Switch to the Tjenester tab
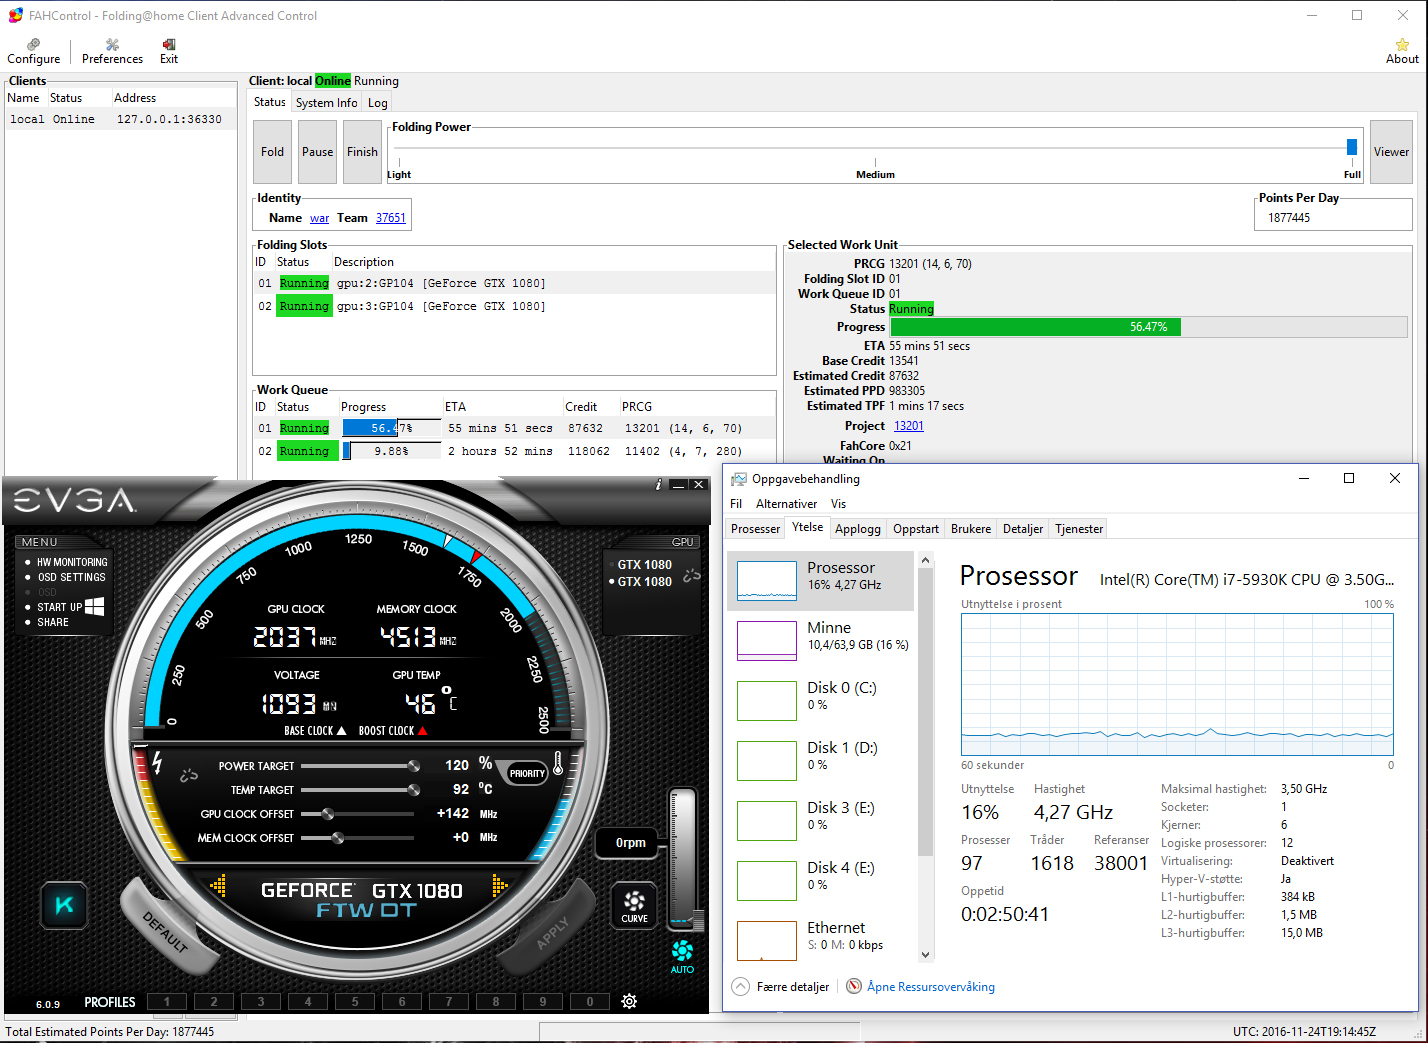Screen dimensions: 1428x1043 click(x=1079, y=529)
